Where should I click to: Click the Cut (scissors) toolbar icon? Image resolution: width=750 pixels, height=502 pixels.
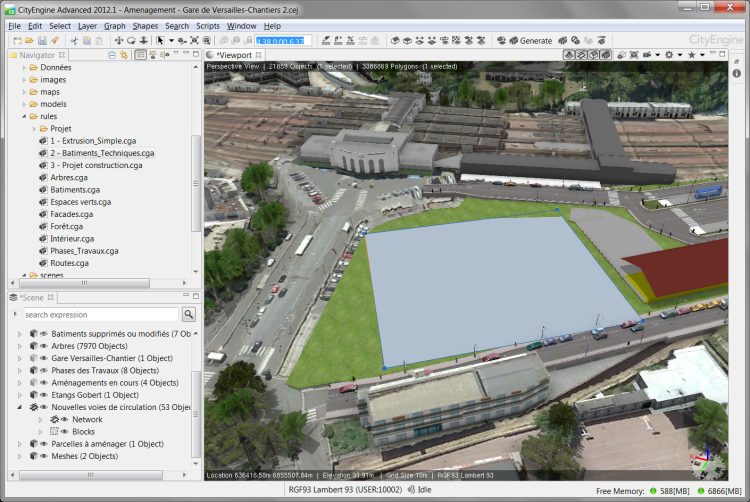point(74,41)
